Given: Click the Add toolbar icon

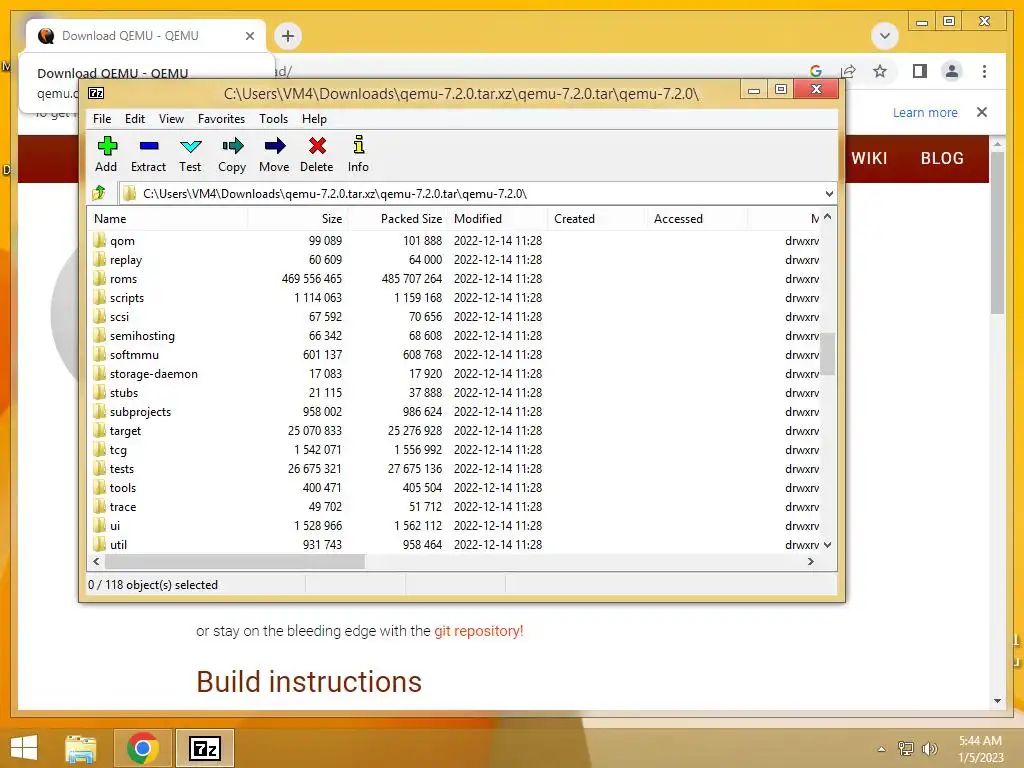Looking at the screenshot, I should click(107, 146).
